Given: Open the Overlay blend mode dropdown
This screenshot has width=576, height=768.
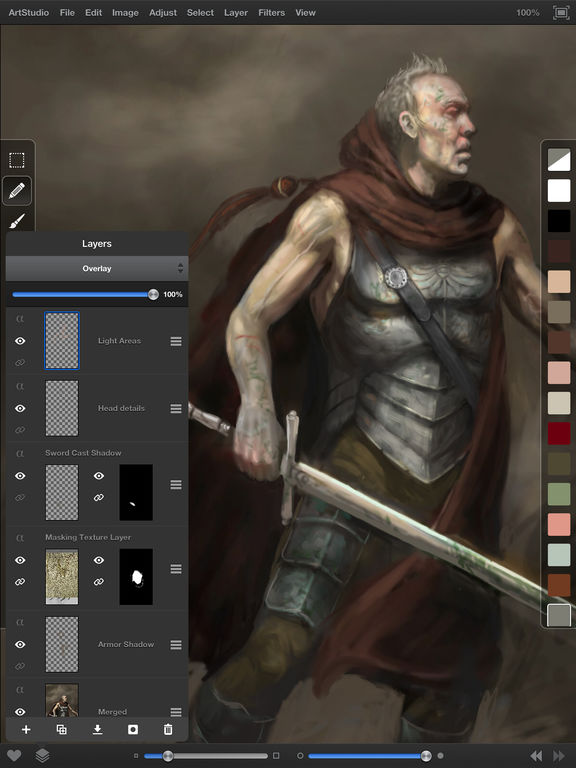Looking at the screenshot, I should (96, 268).
